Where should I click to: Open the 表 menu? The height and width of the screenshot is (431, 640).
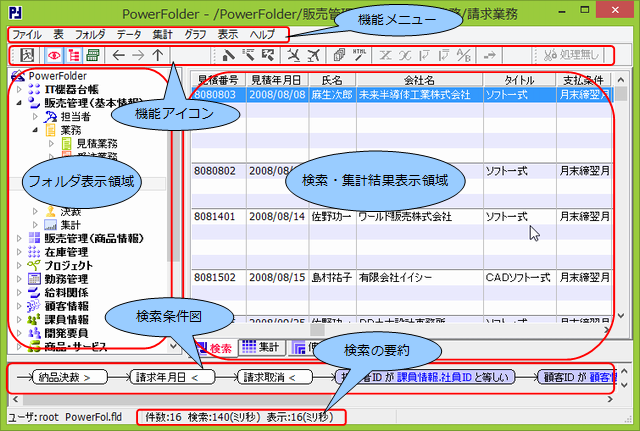[58, 35]
